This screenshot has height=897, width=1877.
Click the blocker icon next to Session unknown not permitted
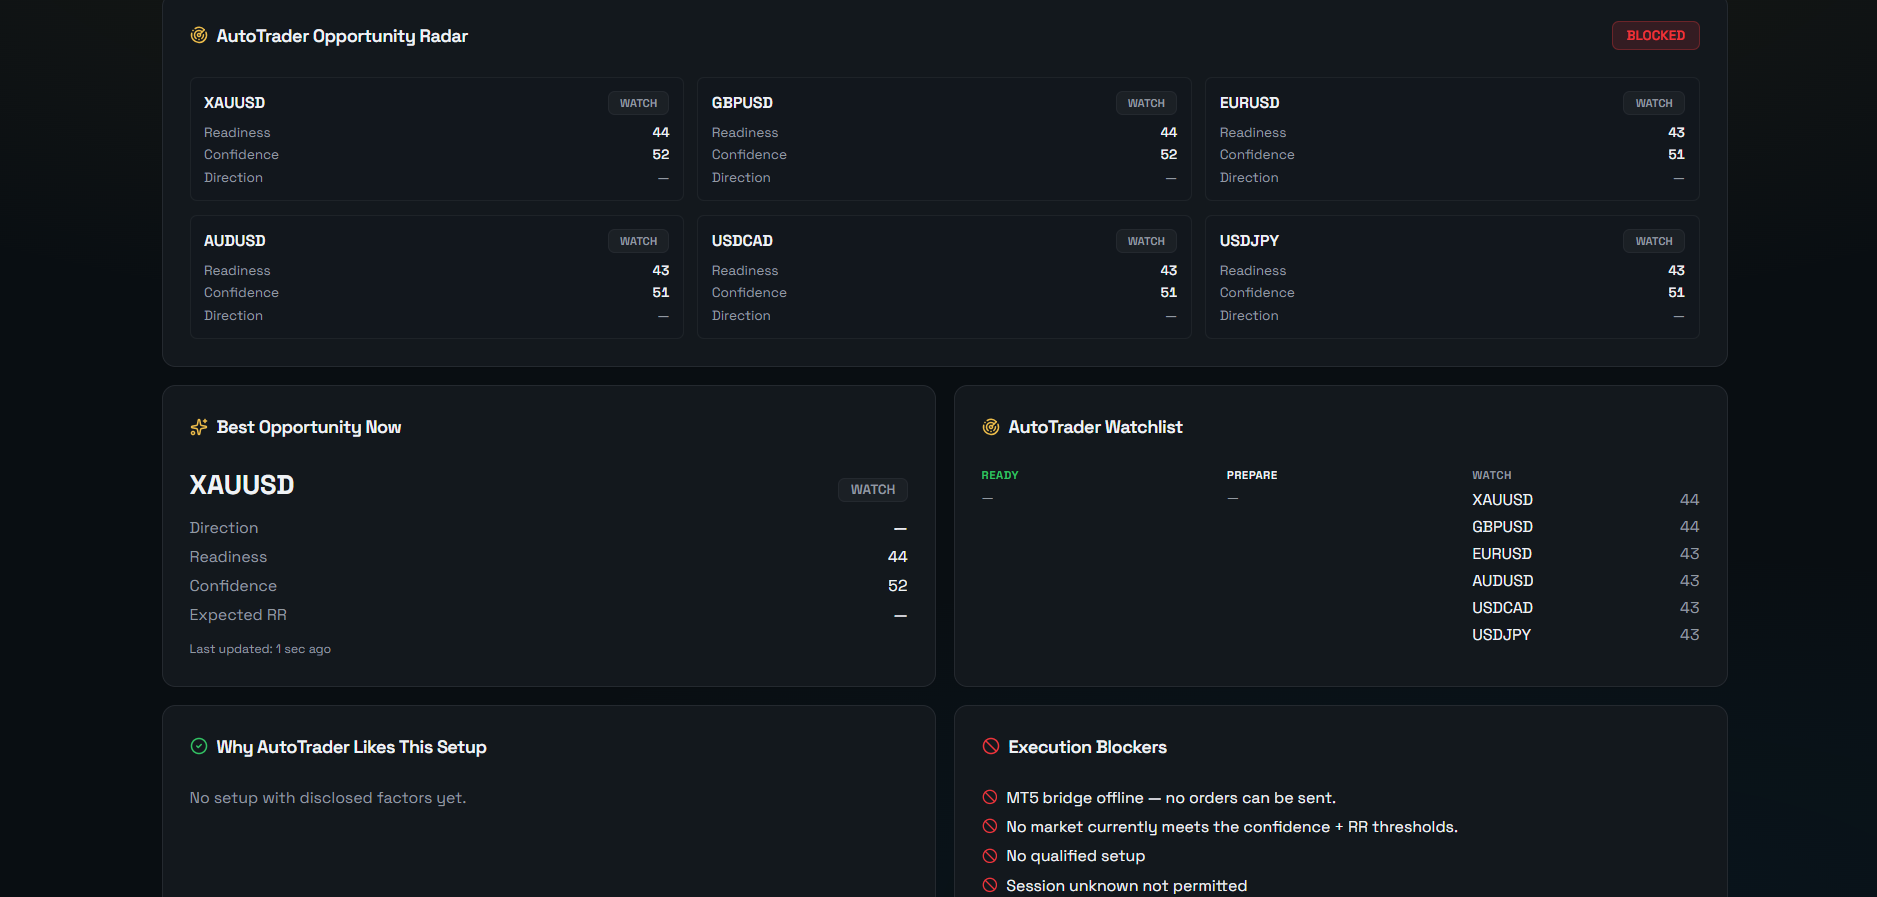point(990,885)
